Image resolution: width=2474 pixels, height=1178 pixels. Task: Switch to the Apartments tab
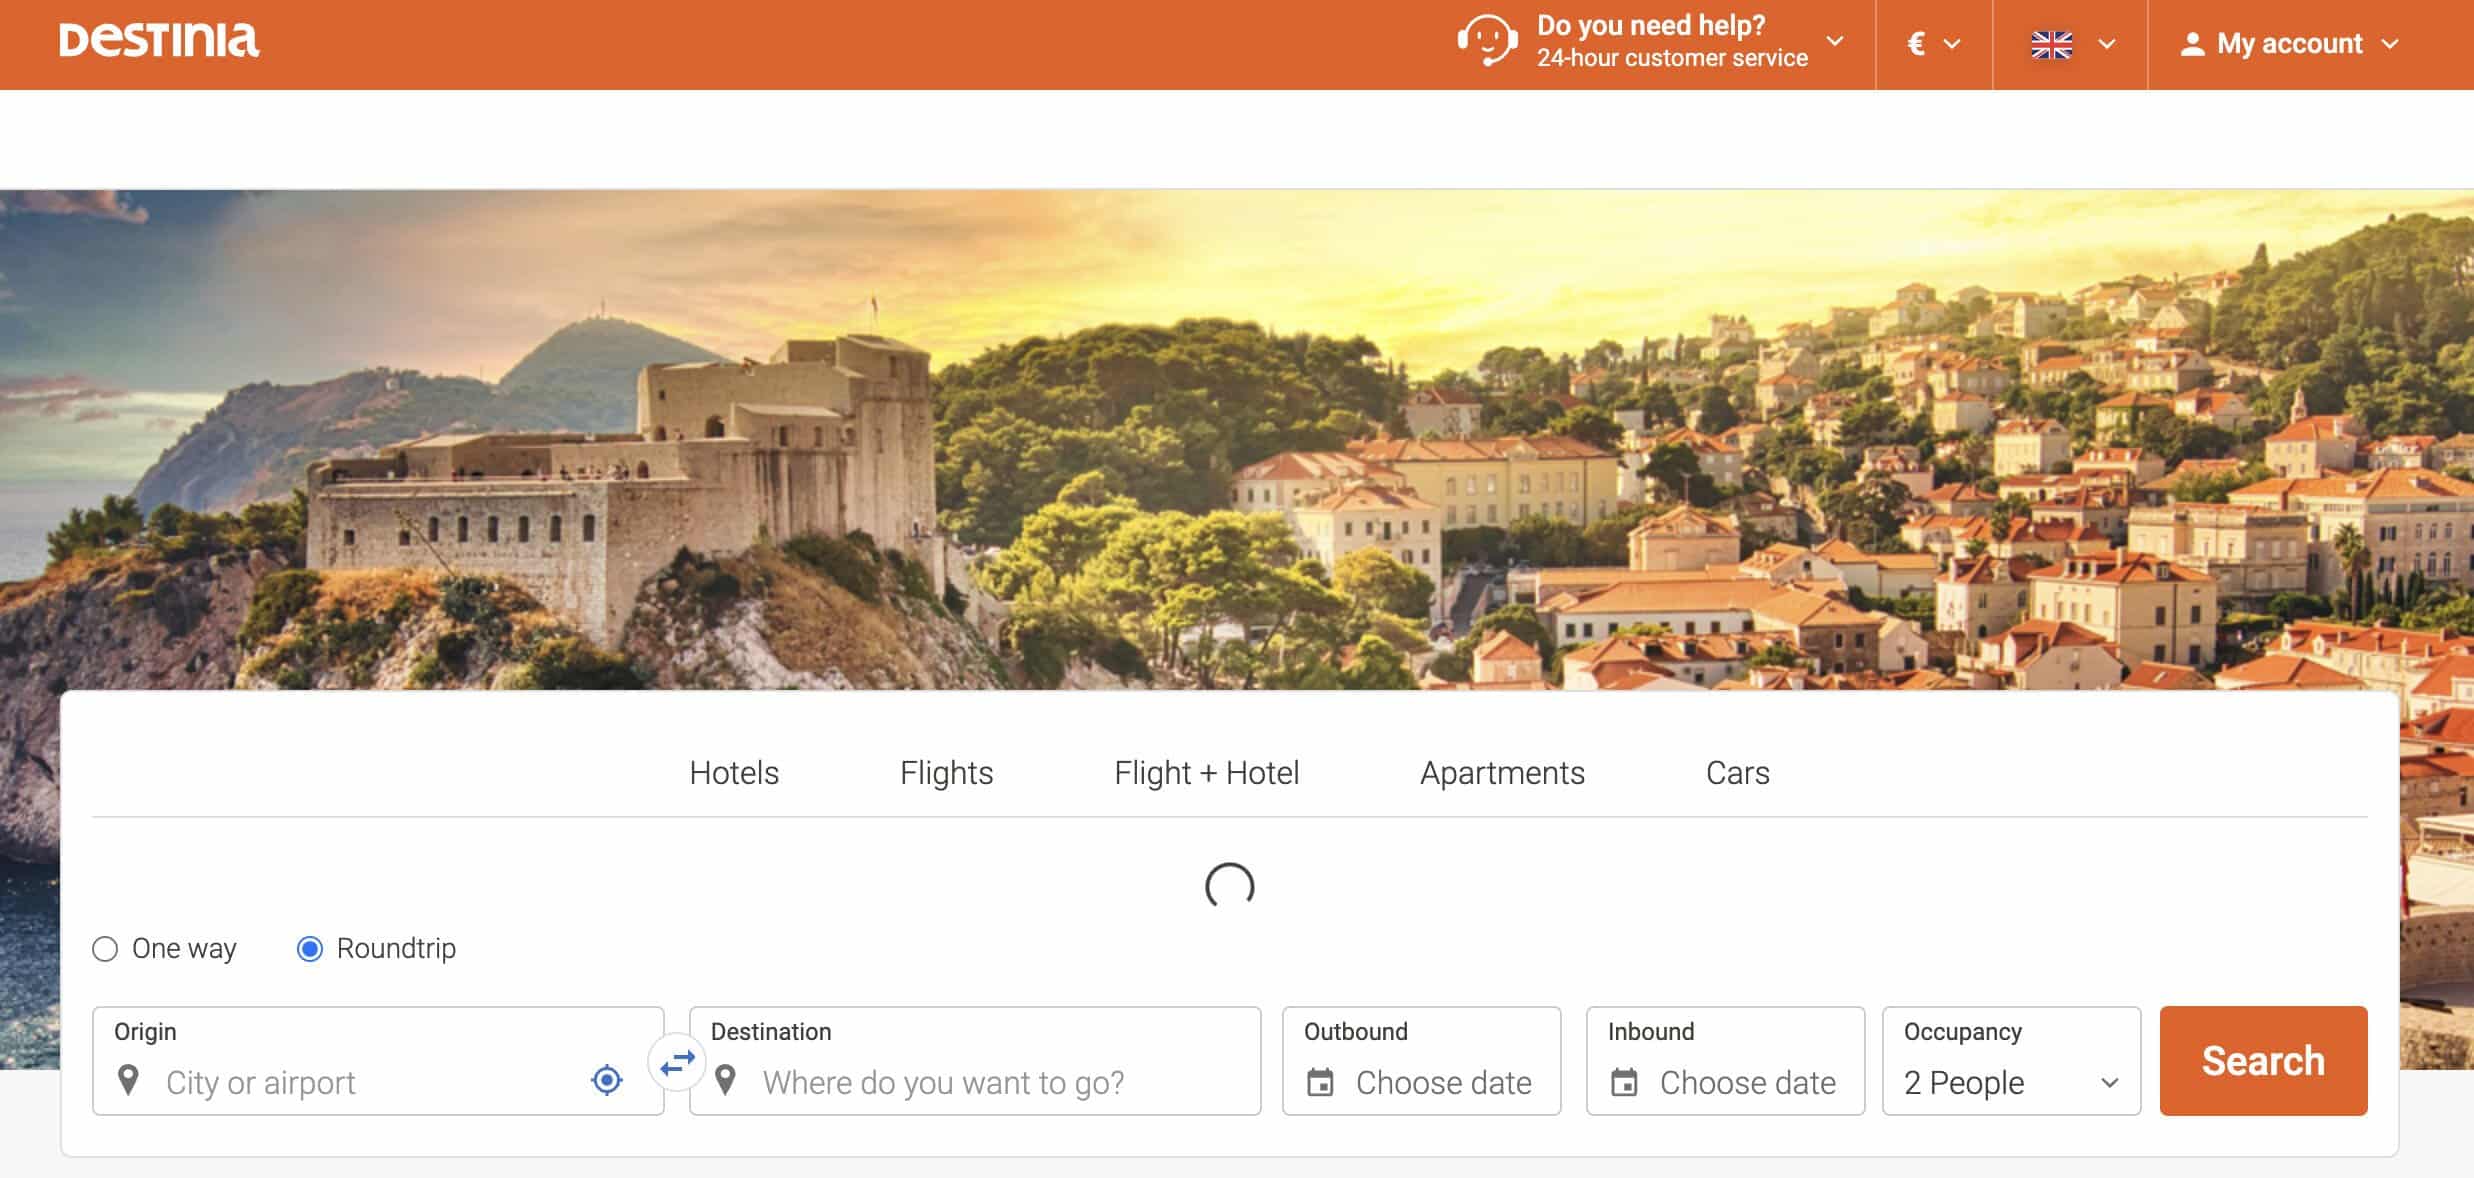point(1502,773)
